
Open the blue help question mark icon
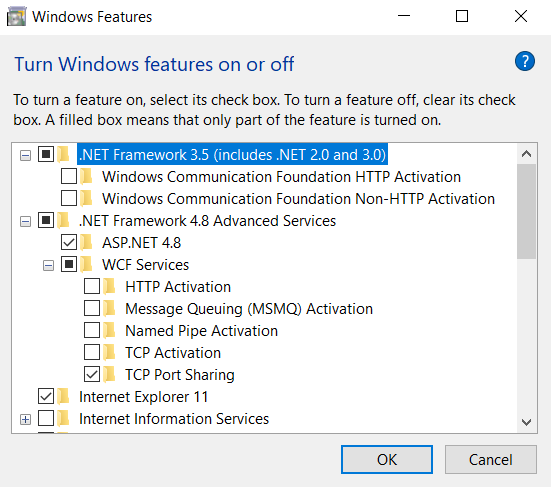coord(525,61)
